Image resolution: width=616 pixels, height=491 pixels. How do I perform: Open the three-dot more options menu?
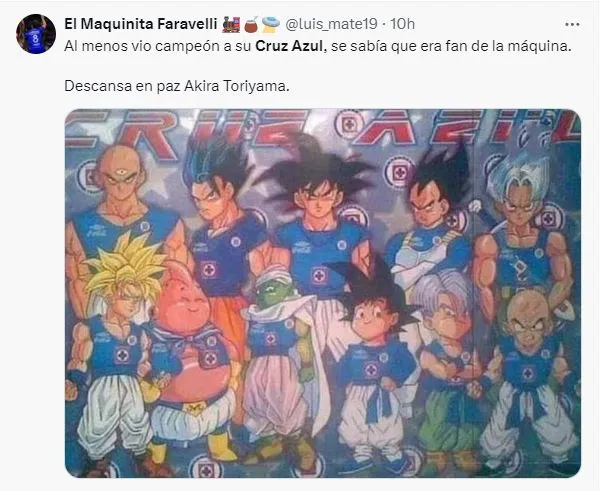572,24
